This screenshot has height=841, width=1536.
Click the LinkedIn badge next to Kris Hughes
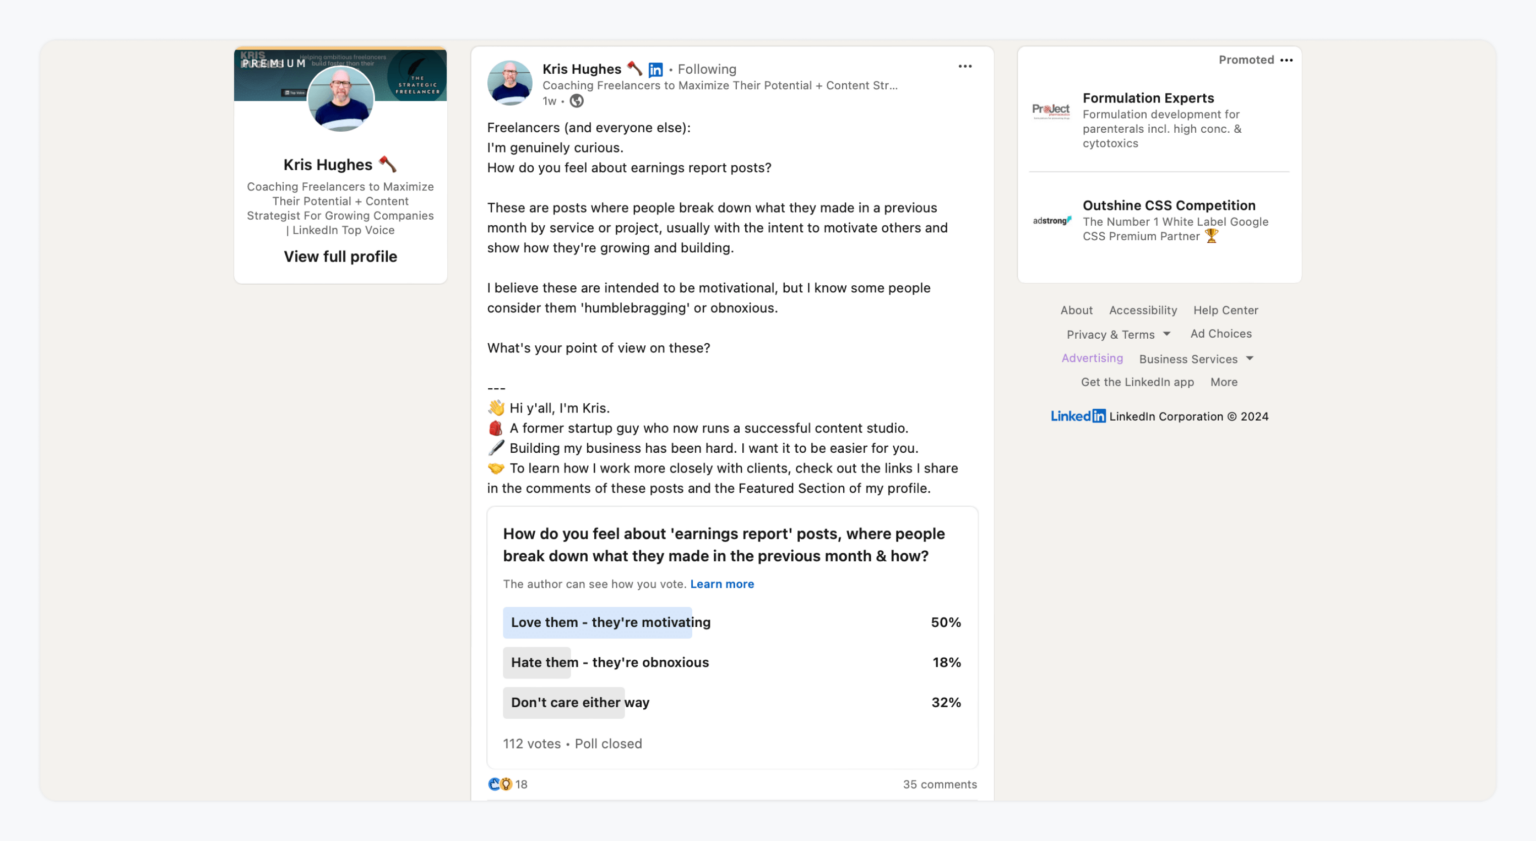[x=656, y=69]
